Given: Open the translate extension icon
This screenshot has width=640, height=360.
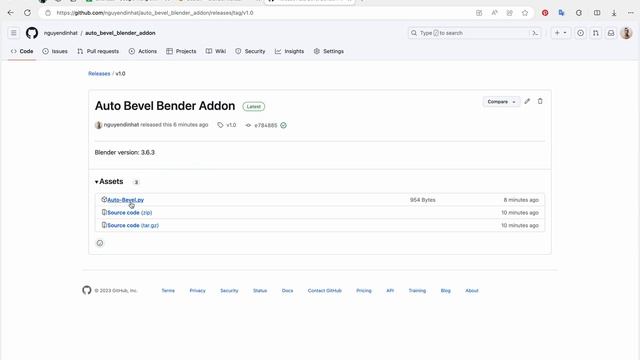Looking at the screenshot, I should [x=562, y=13].
